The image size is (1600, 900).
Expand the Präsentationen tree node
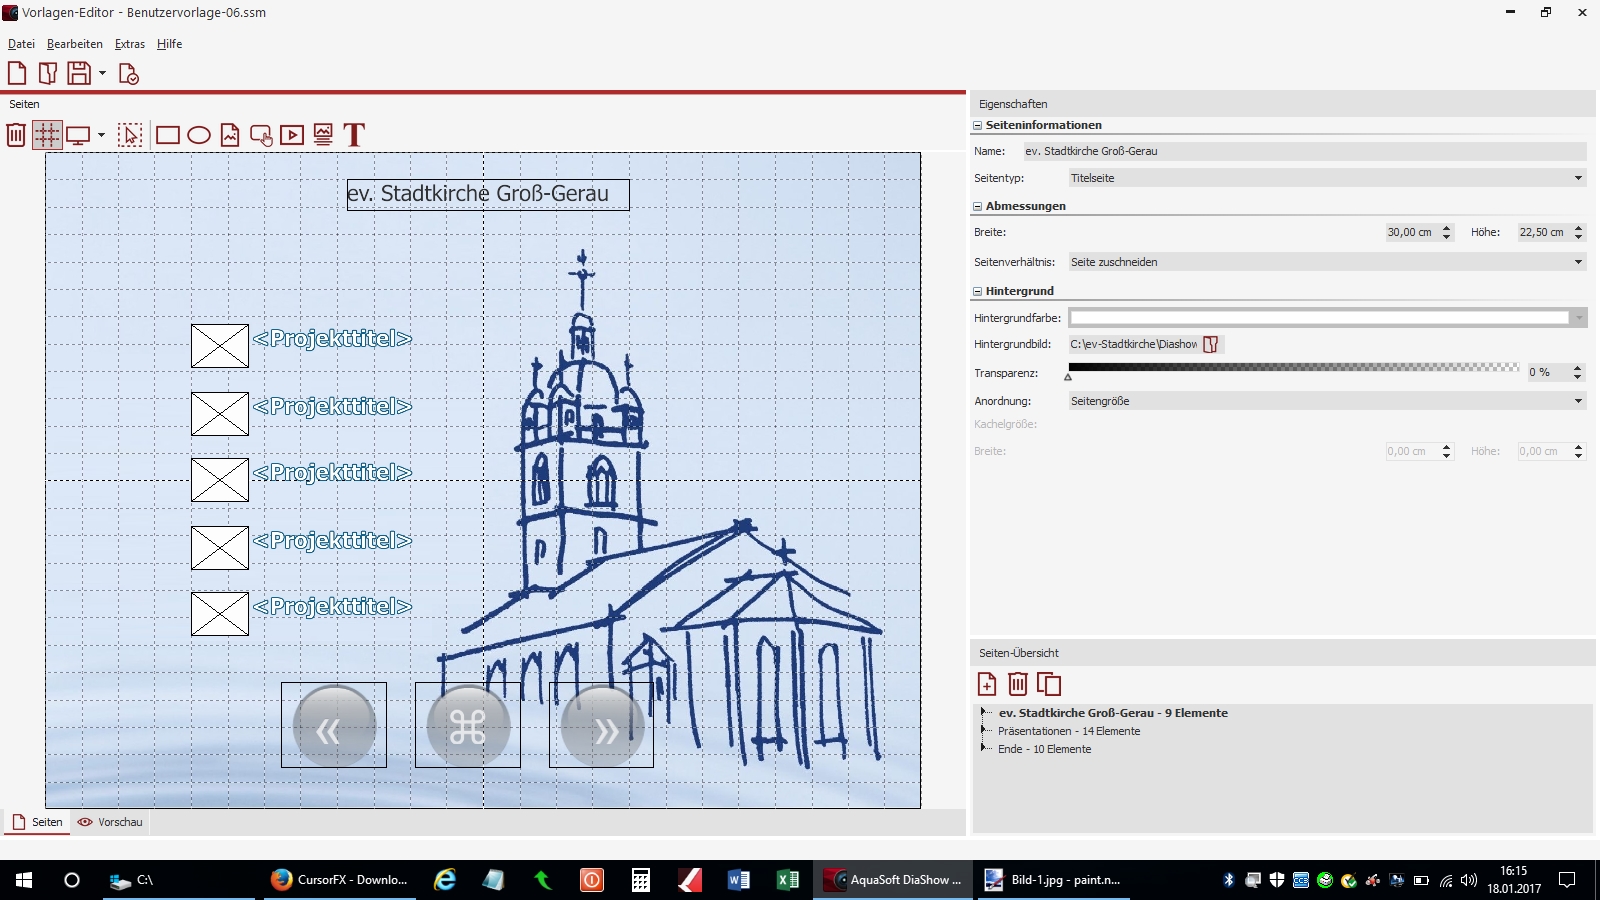[x=985, y=731]
